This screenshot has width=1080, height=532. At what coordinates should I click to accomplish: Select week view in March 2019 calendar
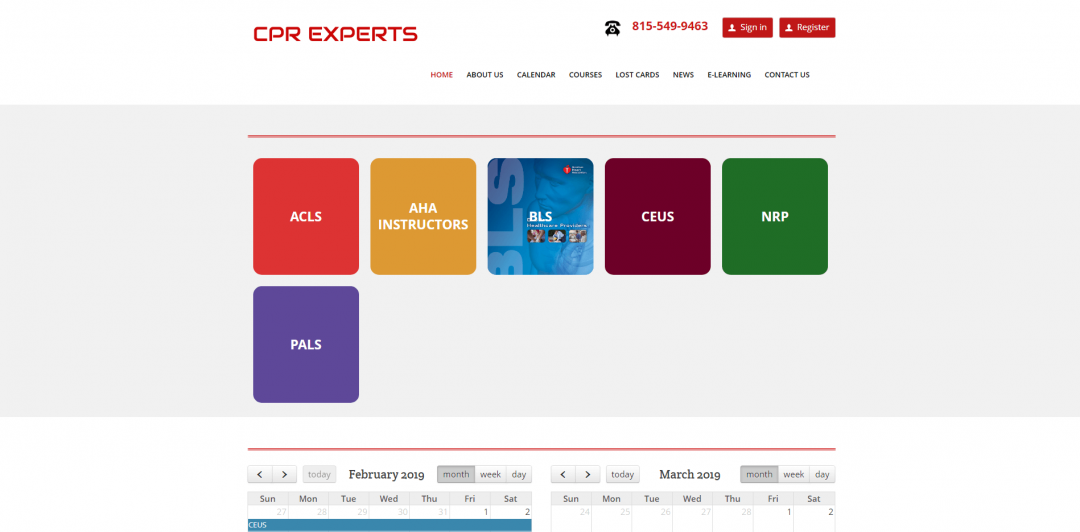point(793,474)
